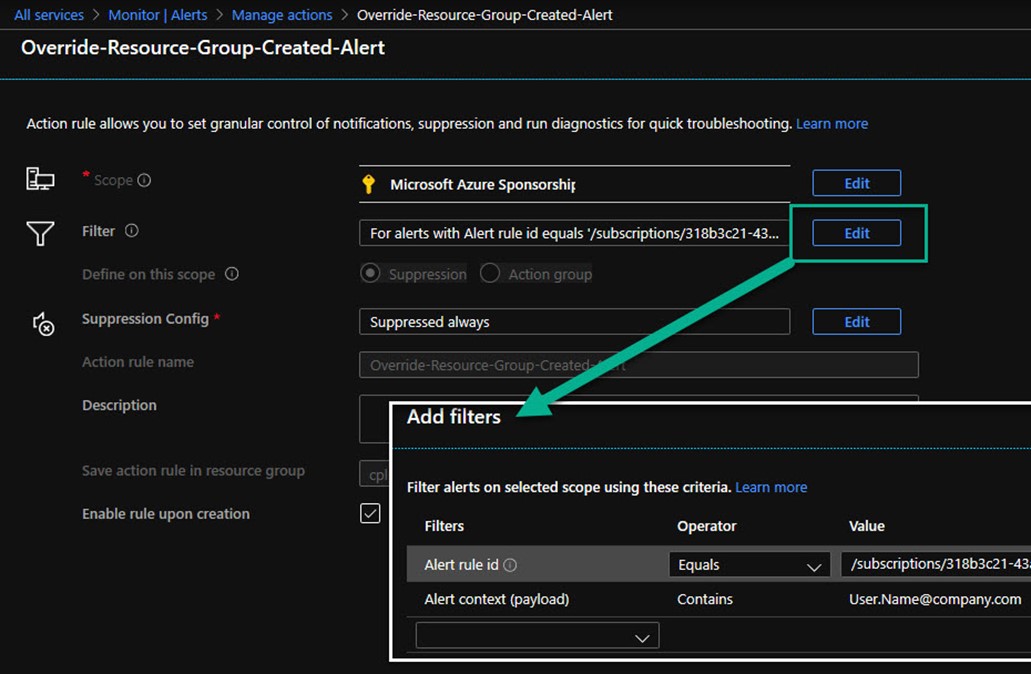Go to Monitor | Alerts breadcrumb
Viewport: 1031px width, 674px height.
tap(157, 15)
